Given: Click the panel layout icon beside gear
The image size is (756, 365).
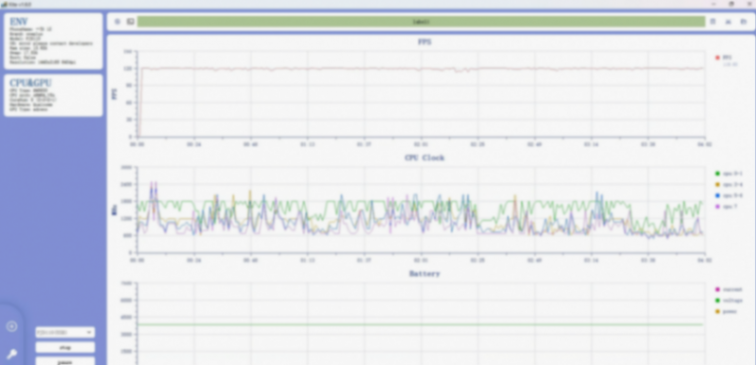Looking at the screenshot, I should tap(130, 22).
